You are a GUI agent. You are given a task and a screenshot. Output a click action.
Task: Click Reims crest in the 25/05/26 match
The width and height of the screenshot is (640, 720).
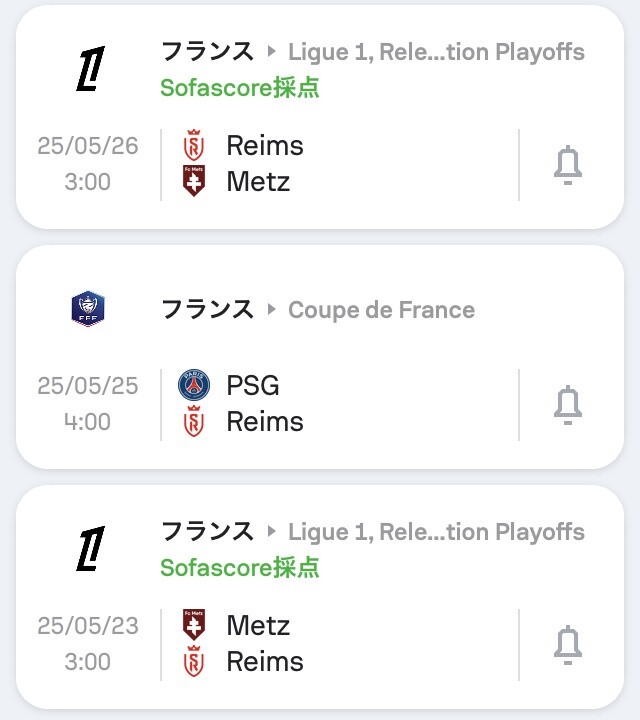click(x=194, y=145)
